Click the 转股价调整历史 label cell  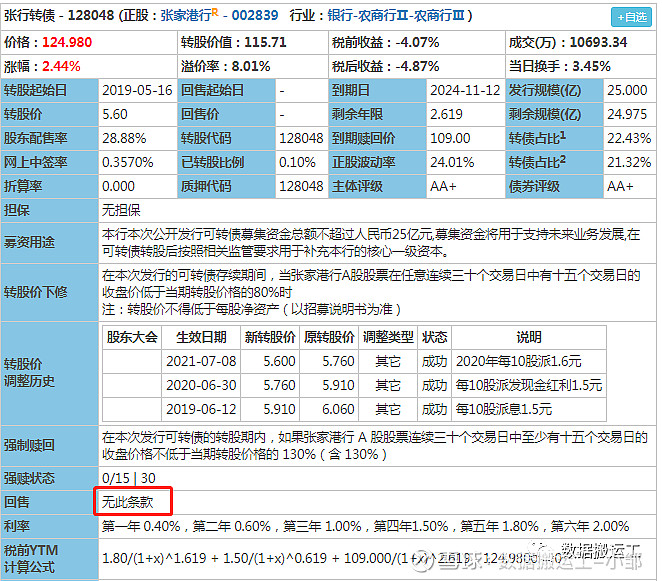pyautogui.click(x=49, y=373)
